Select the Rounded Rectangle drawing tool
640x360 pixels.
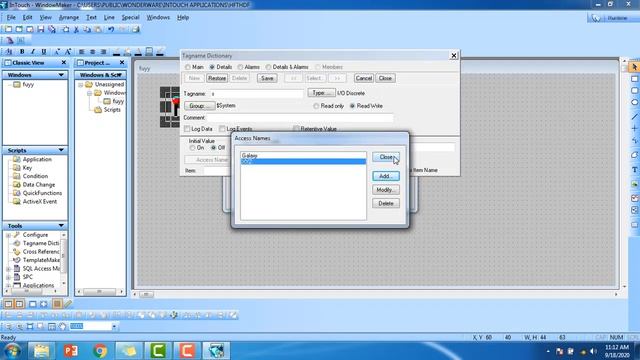click(634, 91)
